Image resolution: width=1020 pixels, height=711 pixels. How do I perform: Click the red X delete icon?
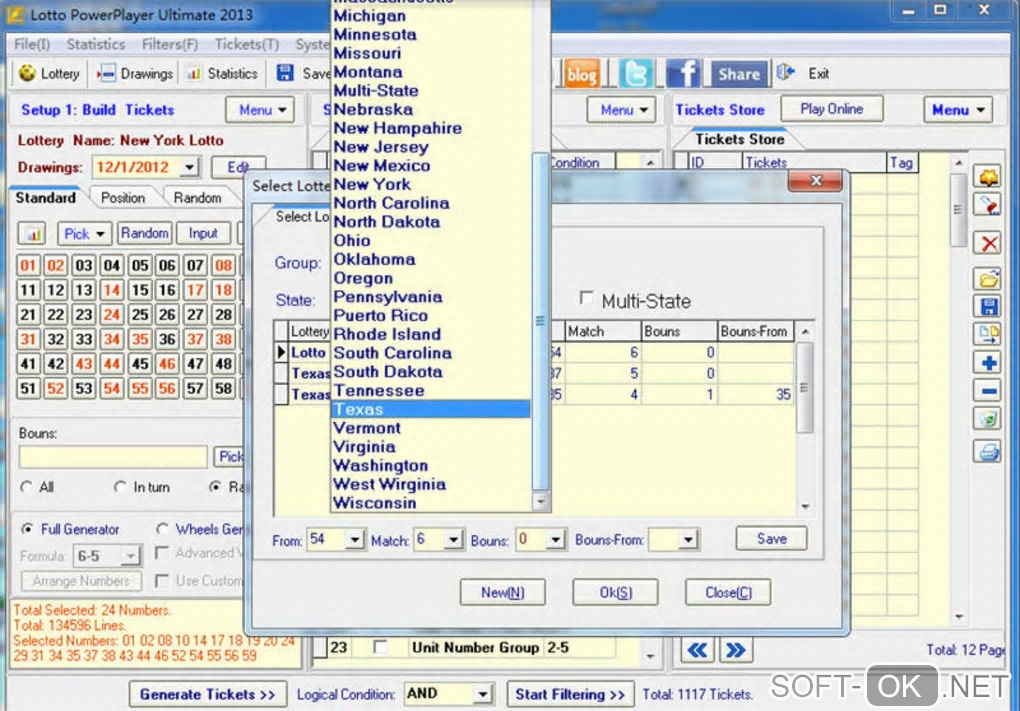point(988,244)
